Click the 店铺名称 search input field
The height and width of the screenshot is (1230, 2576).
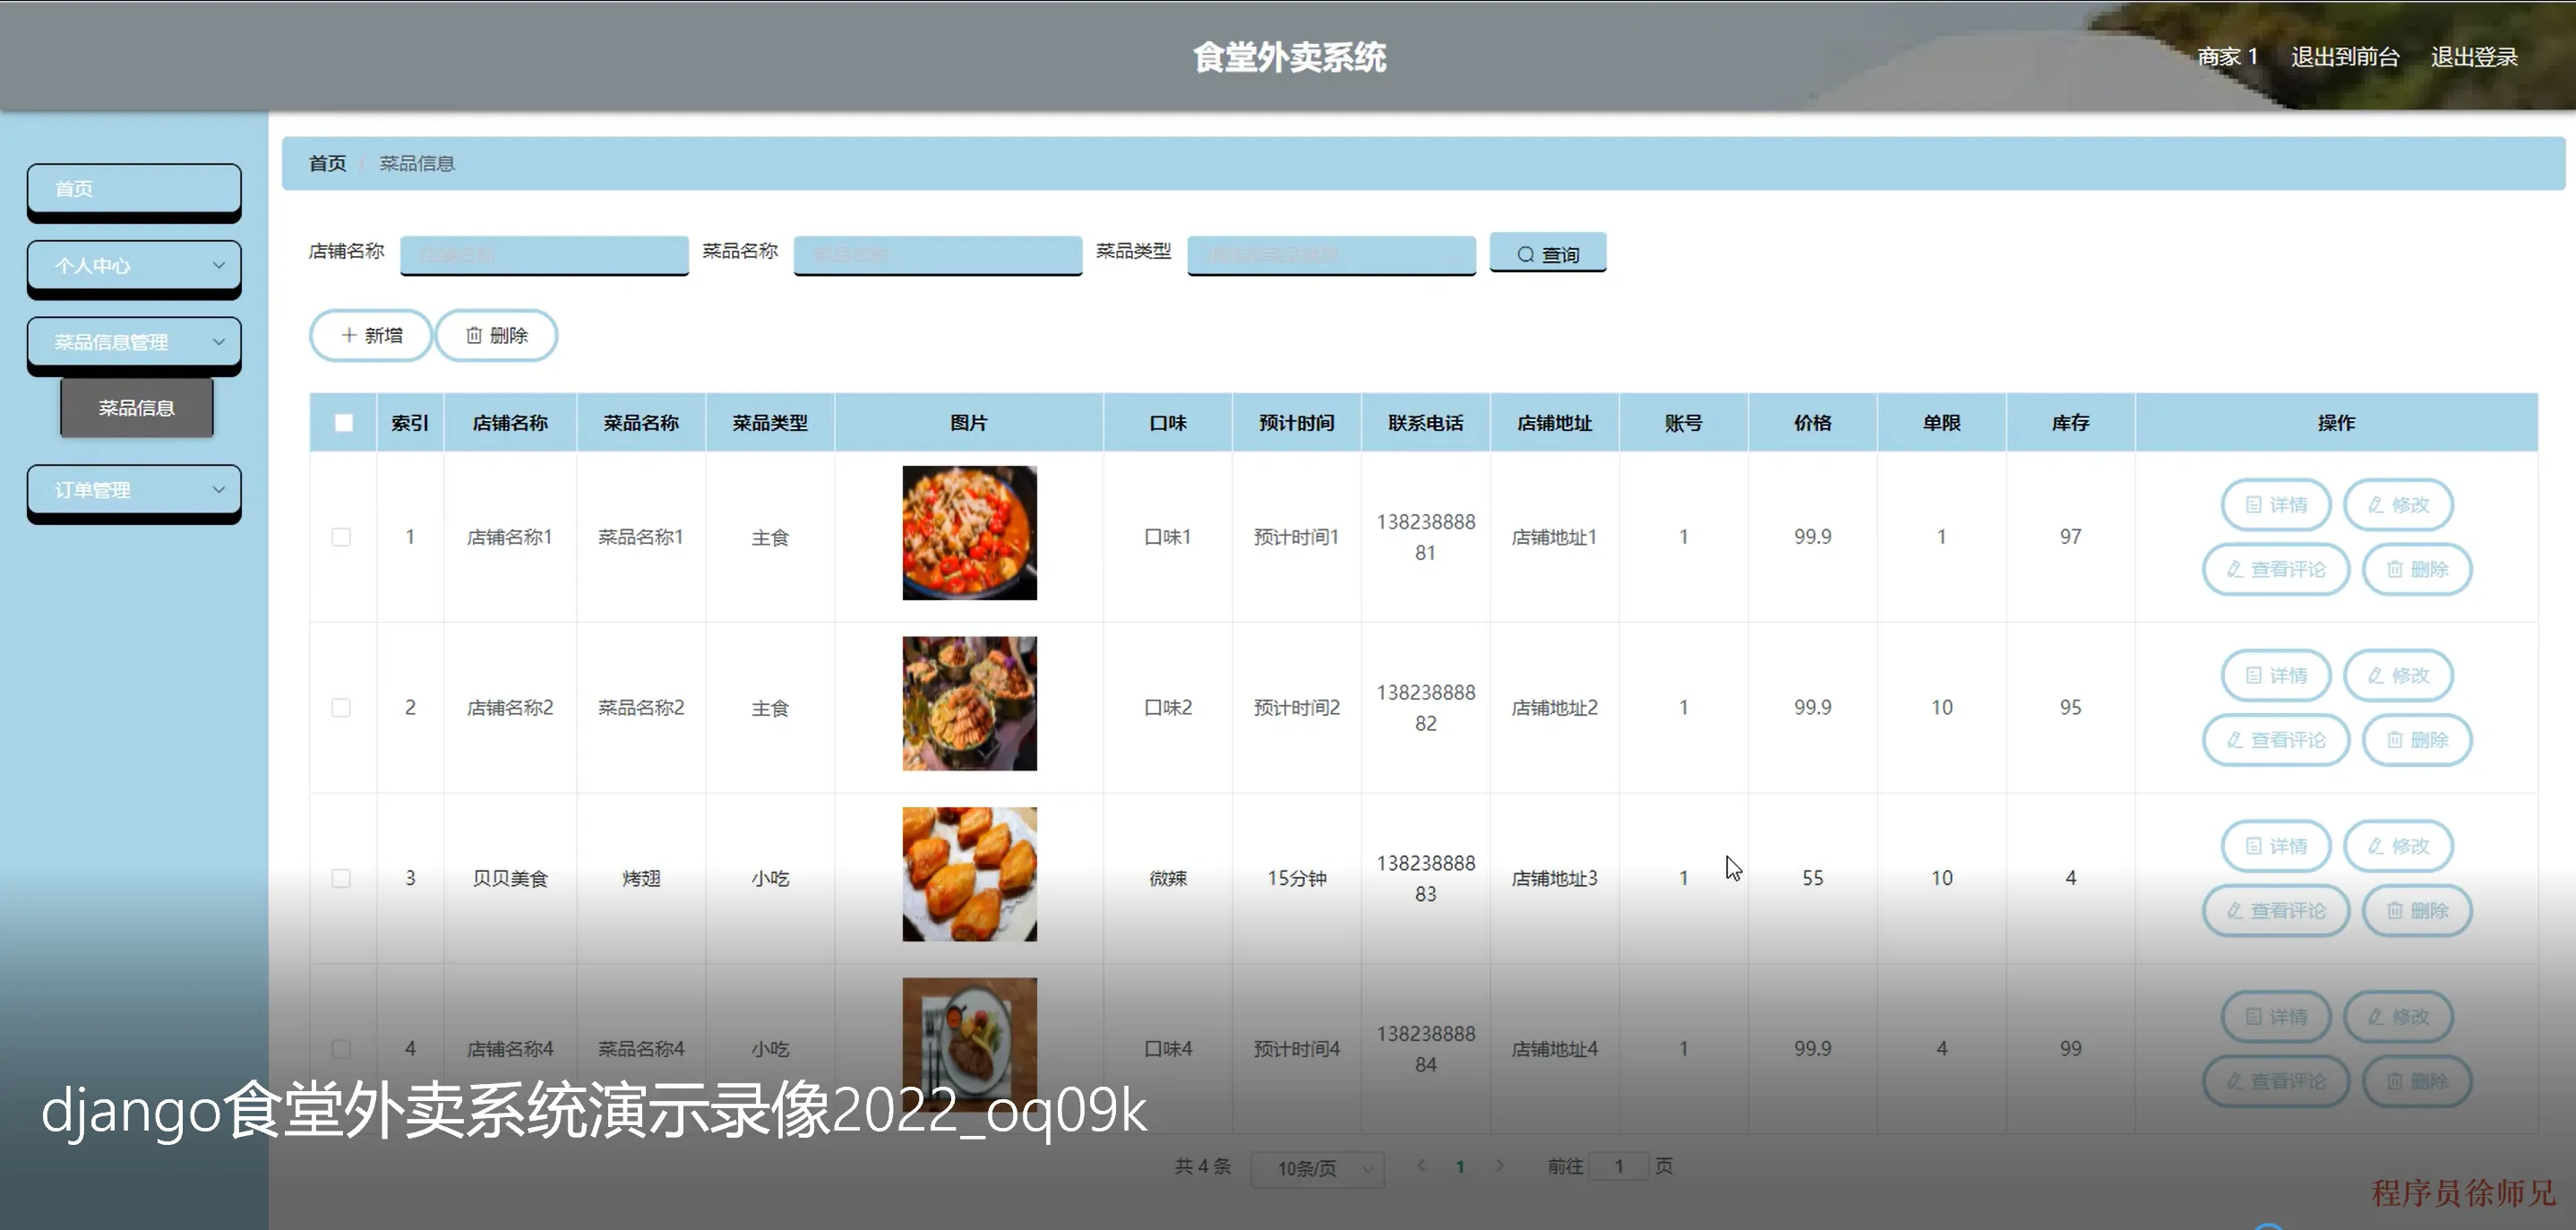(544, 254)
